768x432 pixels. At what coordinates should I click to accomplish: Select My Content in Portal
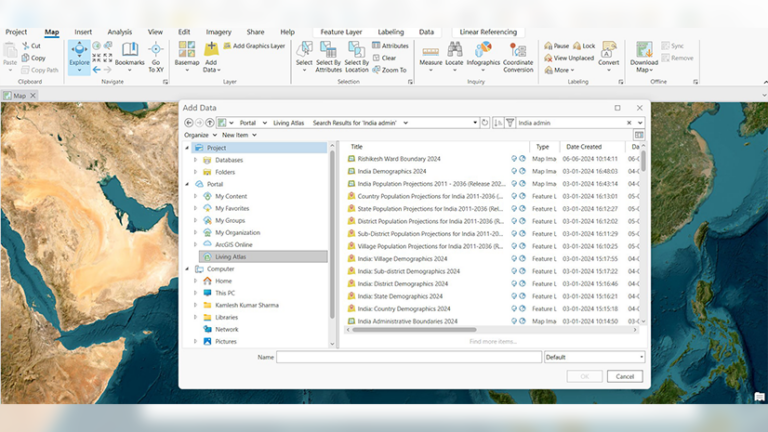click(231, 196)
